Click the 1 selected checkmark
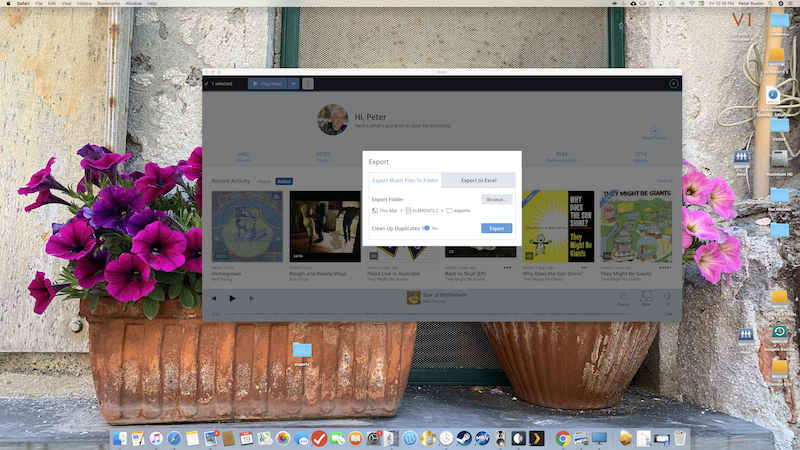 [207, 84]
